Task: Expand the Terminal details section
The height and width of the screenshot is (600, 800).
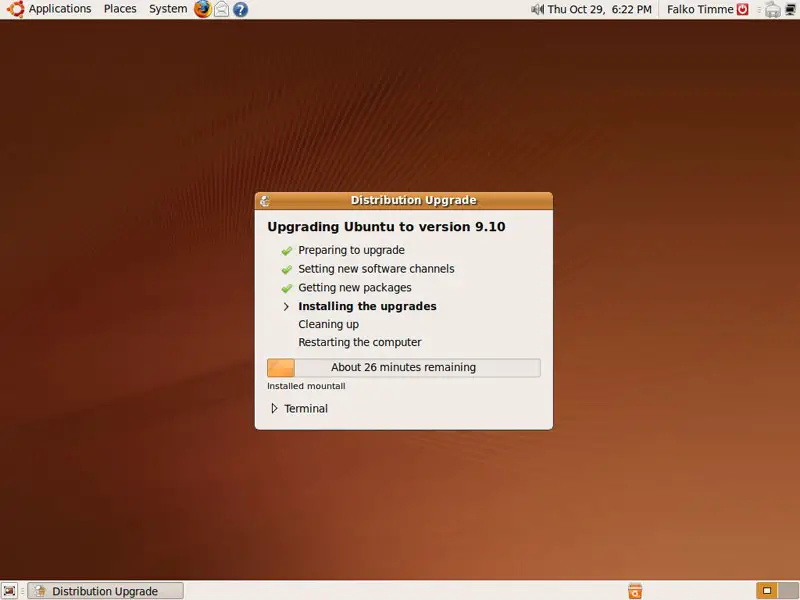Action: click(x=274, y=408)
